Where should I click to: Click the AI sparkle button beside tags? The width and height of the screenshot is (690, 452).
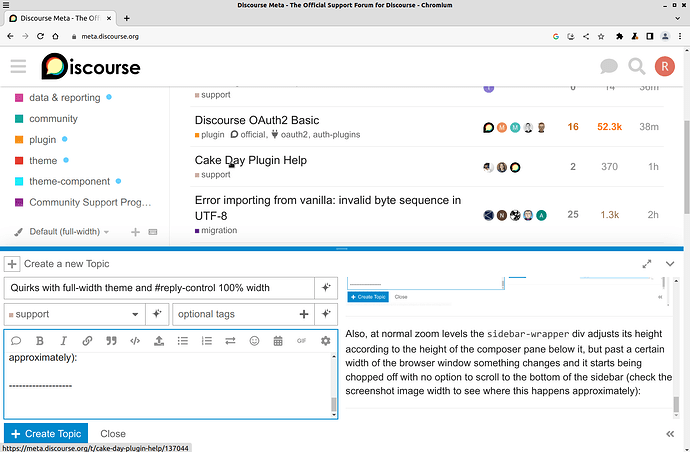[x=326, y=314]
